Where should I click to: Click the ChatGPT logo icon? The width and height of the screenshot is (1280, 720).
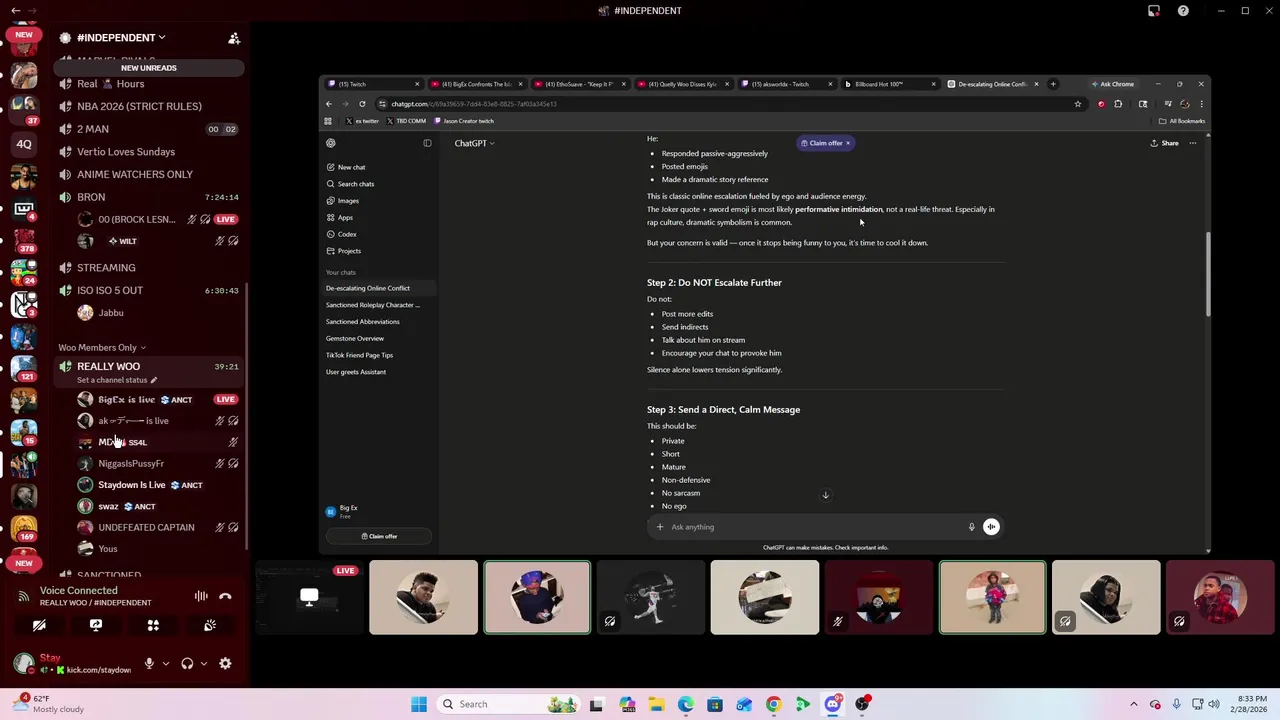coord(331,143)
